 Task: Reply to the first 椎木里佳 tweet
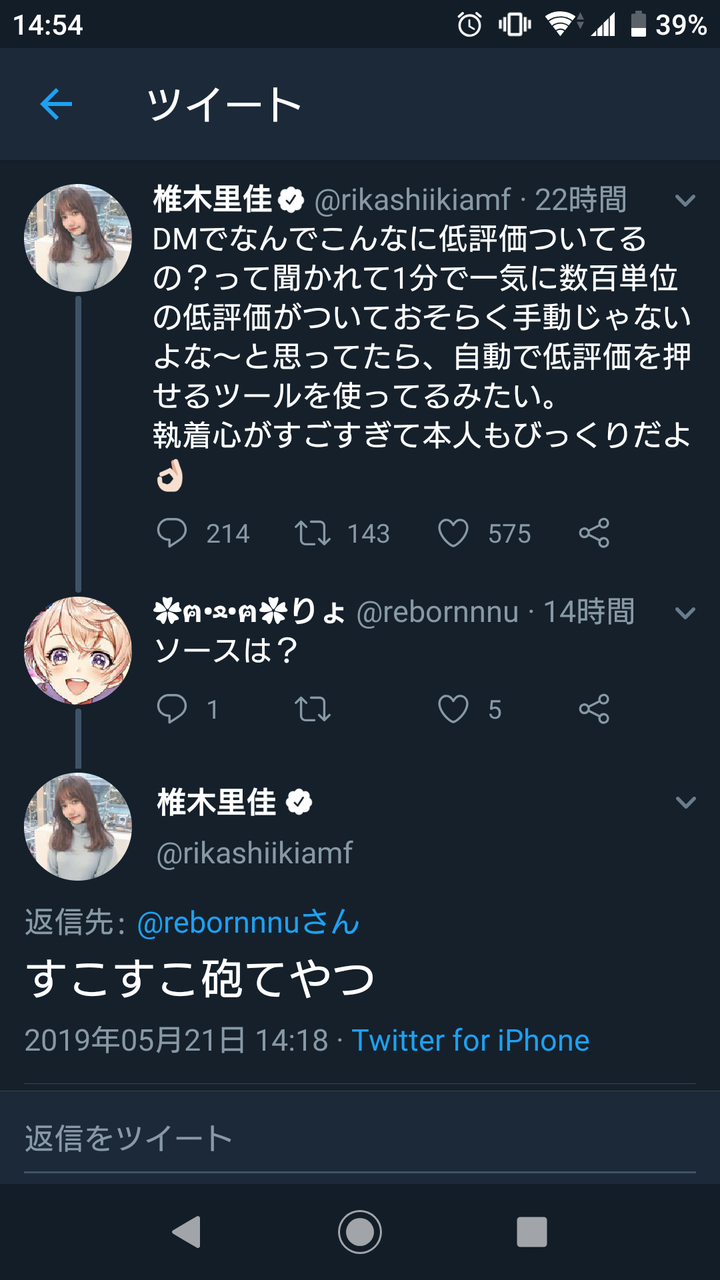pyautogui.click(x=172, y=533)
